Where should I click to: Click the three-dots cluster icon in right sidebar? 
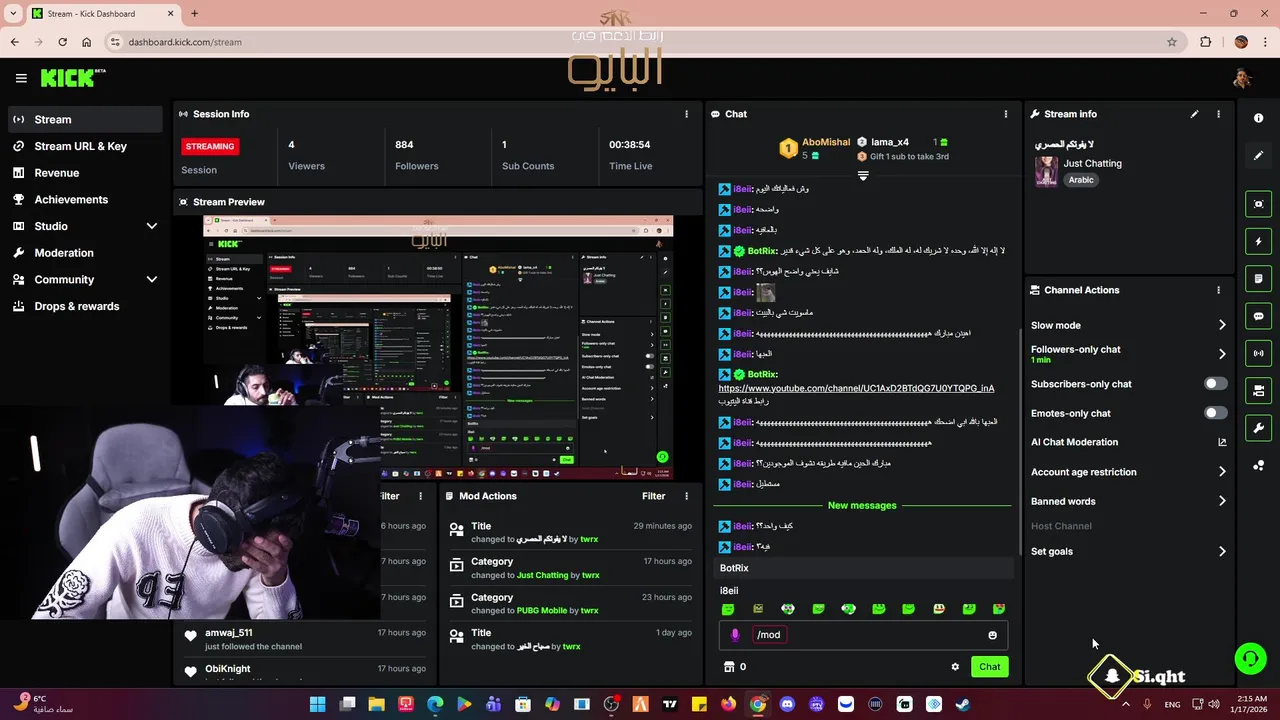[x=1259, y=466]
